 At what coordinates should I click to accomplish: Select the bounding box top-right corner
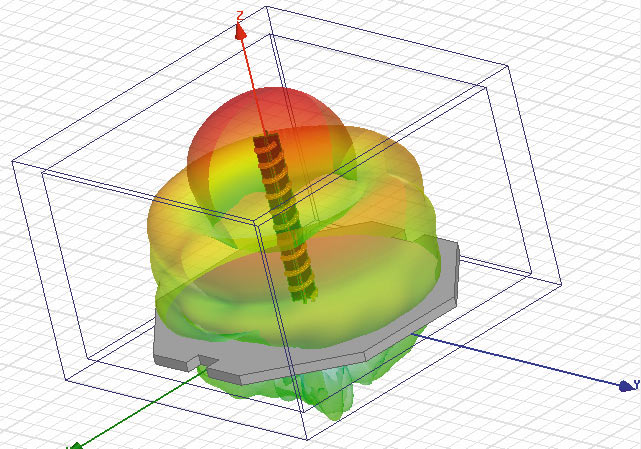509,67
